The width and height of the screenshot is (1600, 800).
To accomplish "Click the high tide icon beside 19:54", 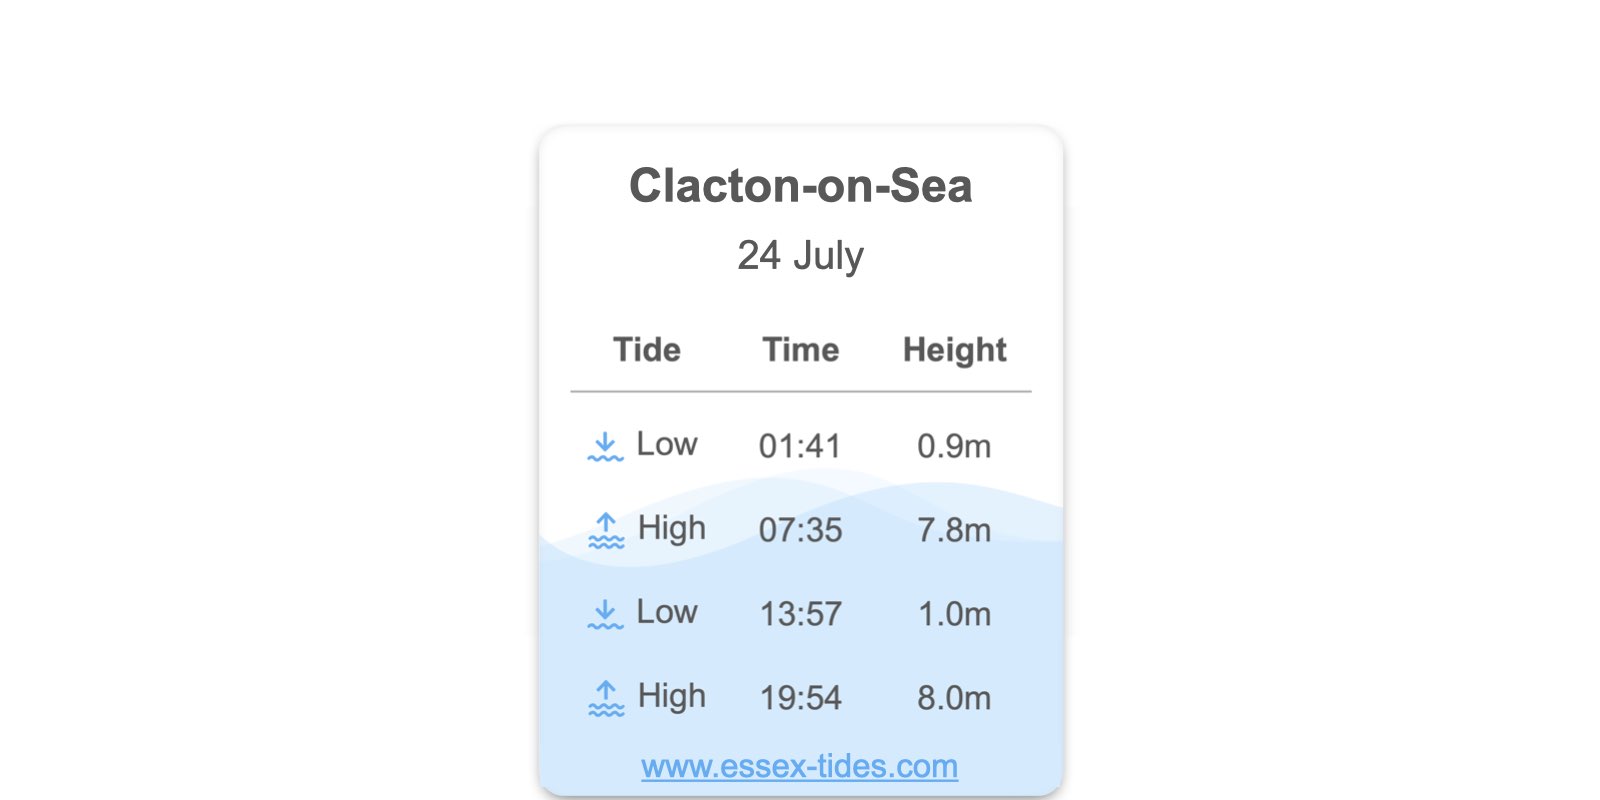I will click(606, 698).
